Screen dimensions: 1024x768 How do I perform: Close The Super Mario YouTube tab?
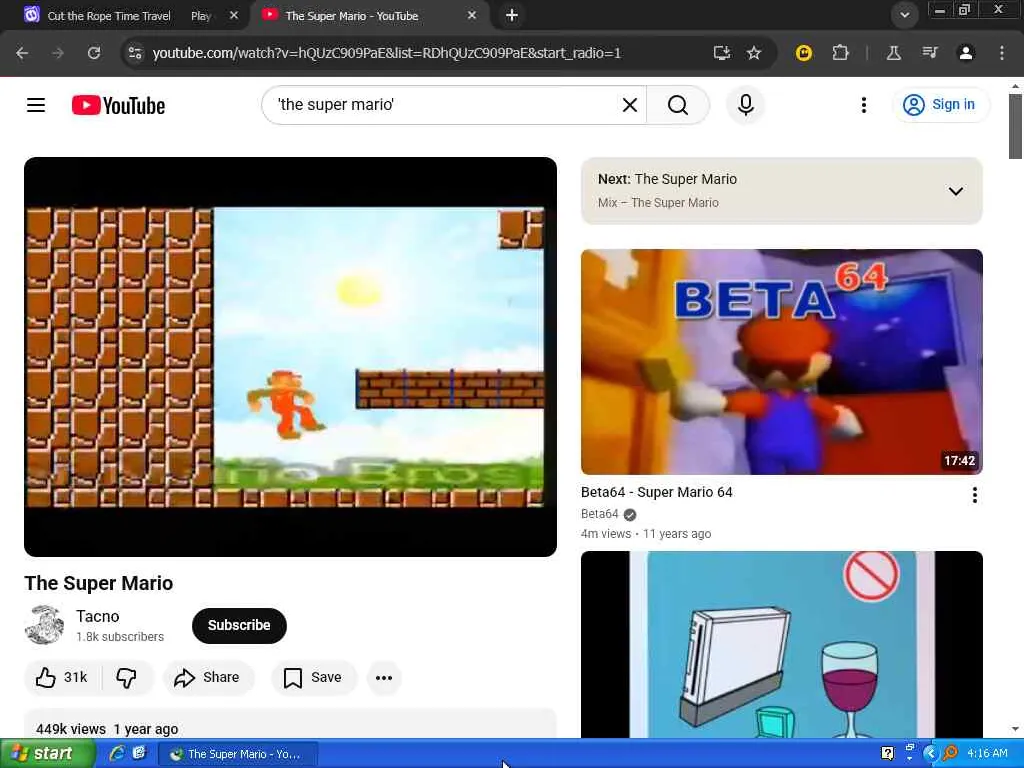click(472, 15)
